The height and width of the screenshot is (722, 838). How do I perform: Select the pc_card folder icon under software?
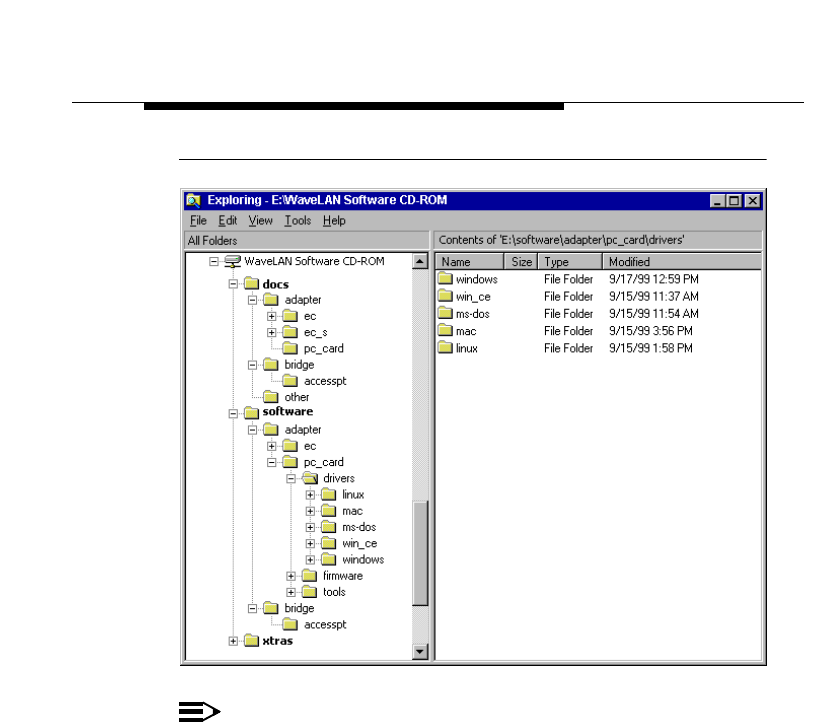(x=290, y=462)
